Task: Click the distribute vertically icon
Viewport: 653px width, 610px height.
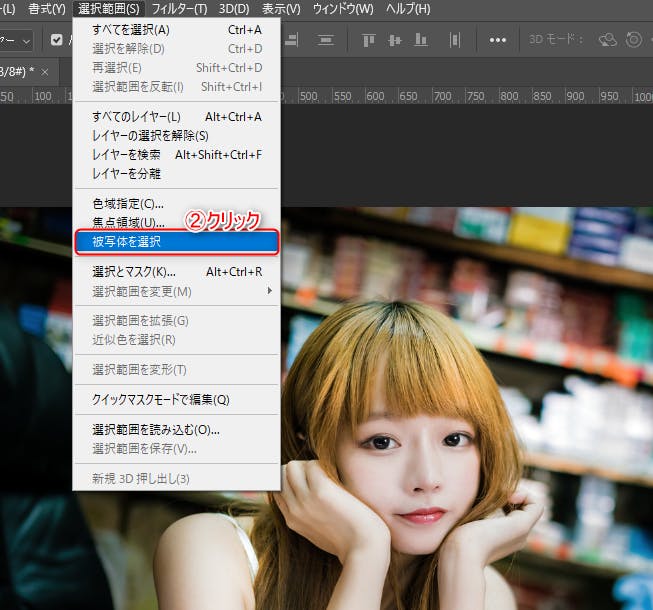Action: click(x=326, y=40)
